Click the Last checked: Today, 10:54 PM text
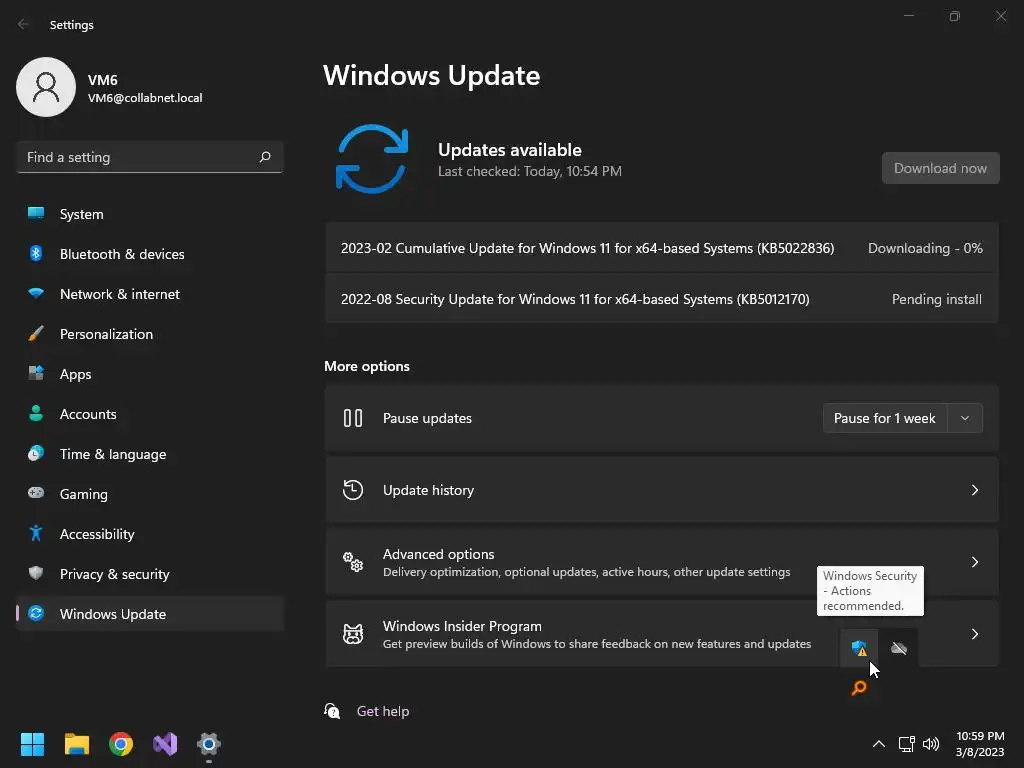 tap(530, 171)
